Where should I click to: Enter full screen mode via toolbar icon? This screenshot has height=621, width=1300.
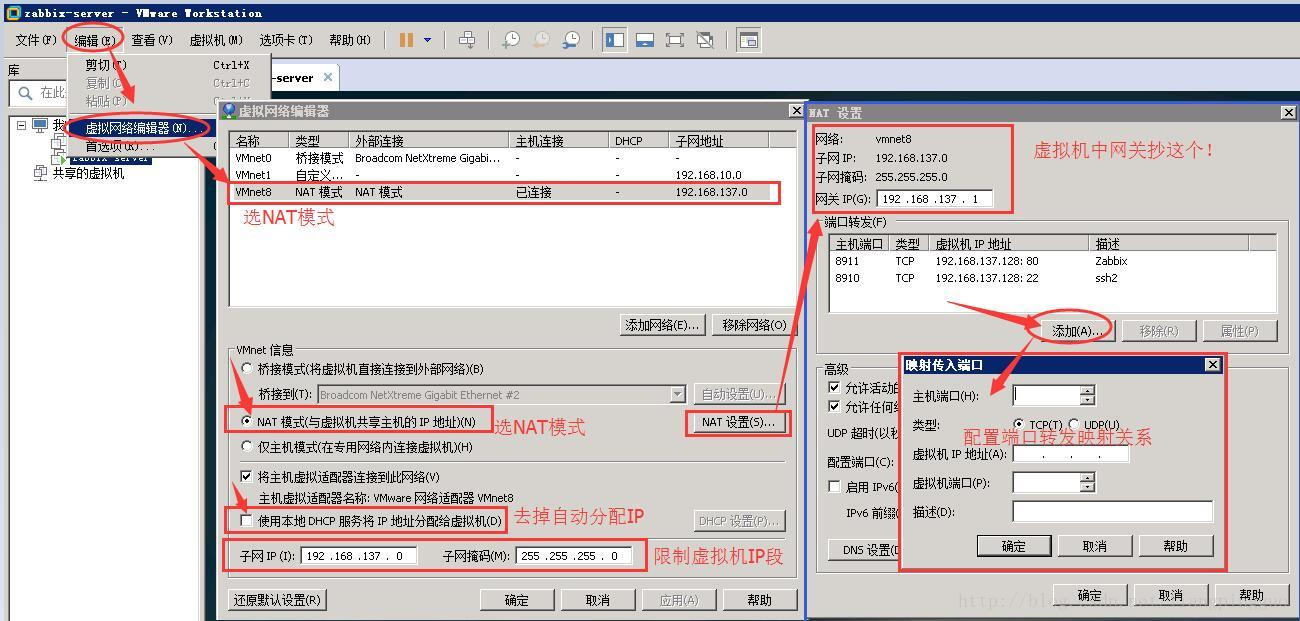click(x=675, y=40)
